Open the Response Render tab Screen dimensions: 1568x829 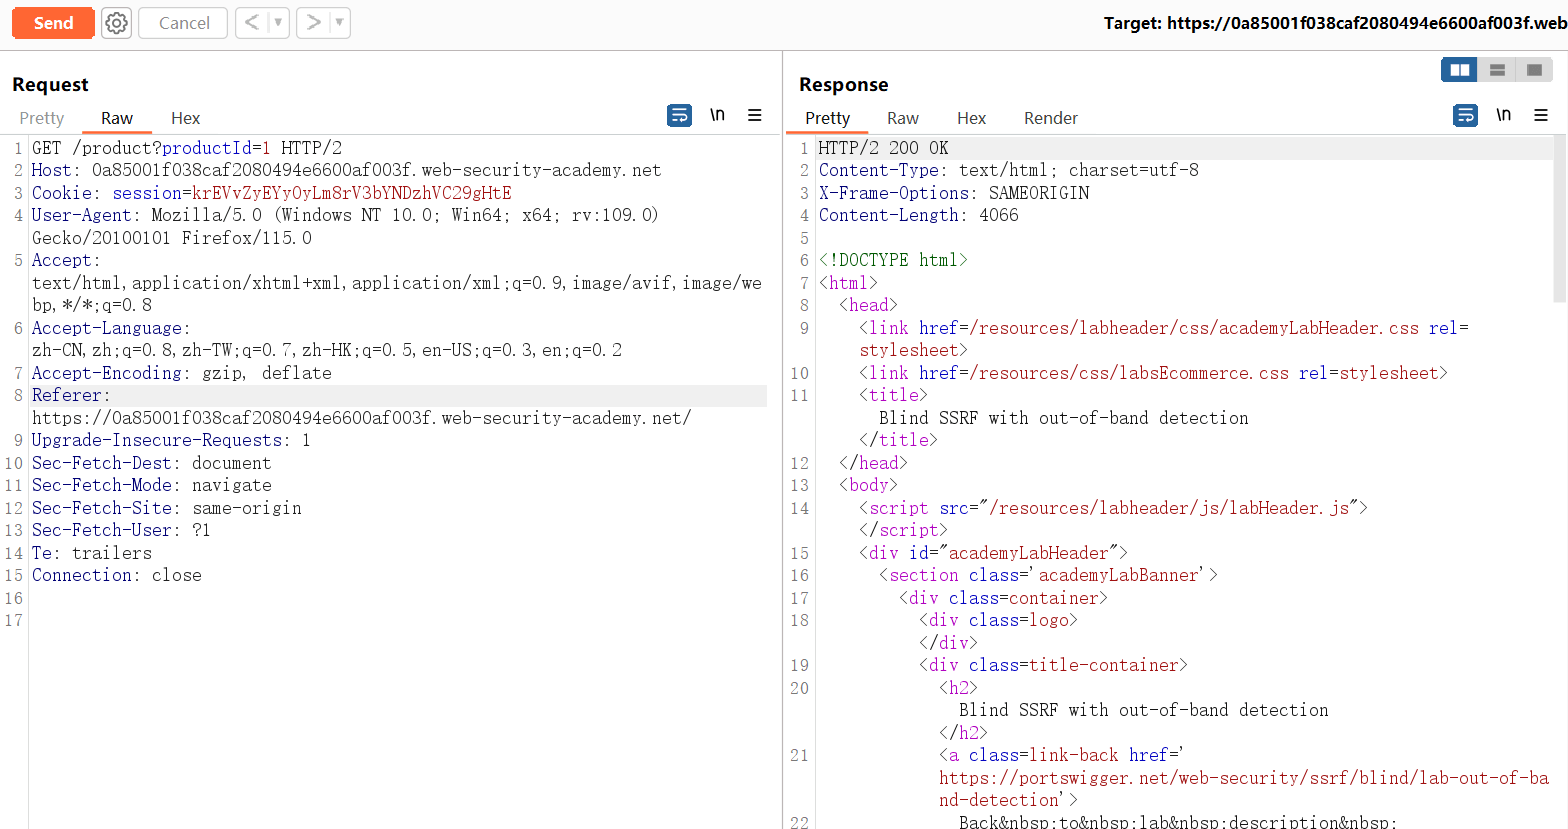tap(1050, 118)
